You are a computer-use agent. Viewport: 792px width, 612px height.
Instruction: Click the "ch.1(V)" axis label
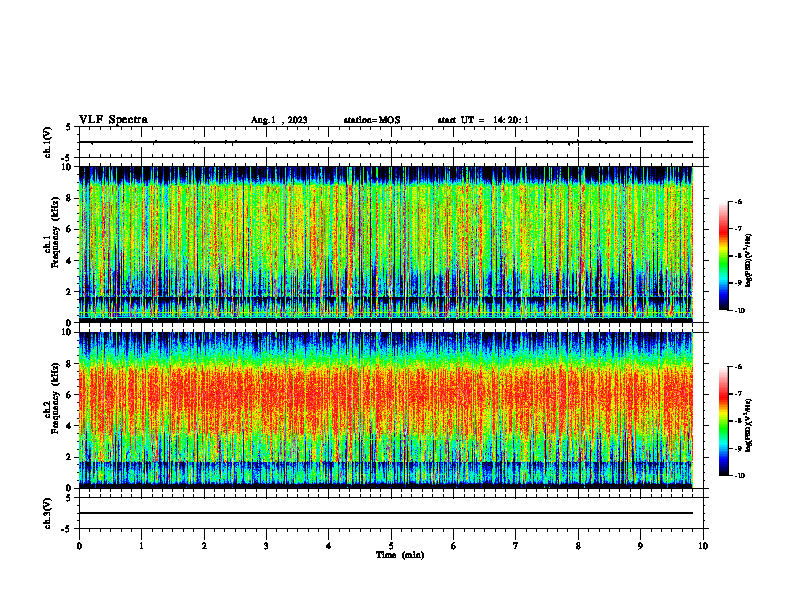pos(48,142)
